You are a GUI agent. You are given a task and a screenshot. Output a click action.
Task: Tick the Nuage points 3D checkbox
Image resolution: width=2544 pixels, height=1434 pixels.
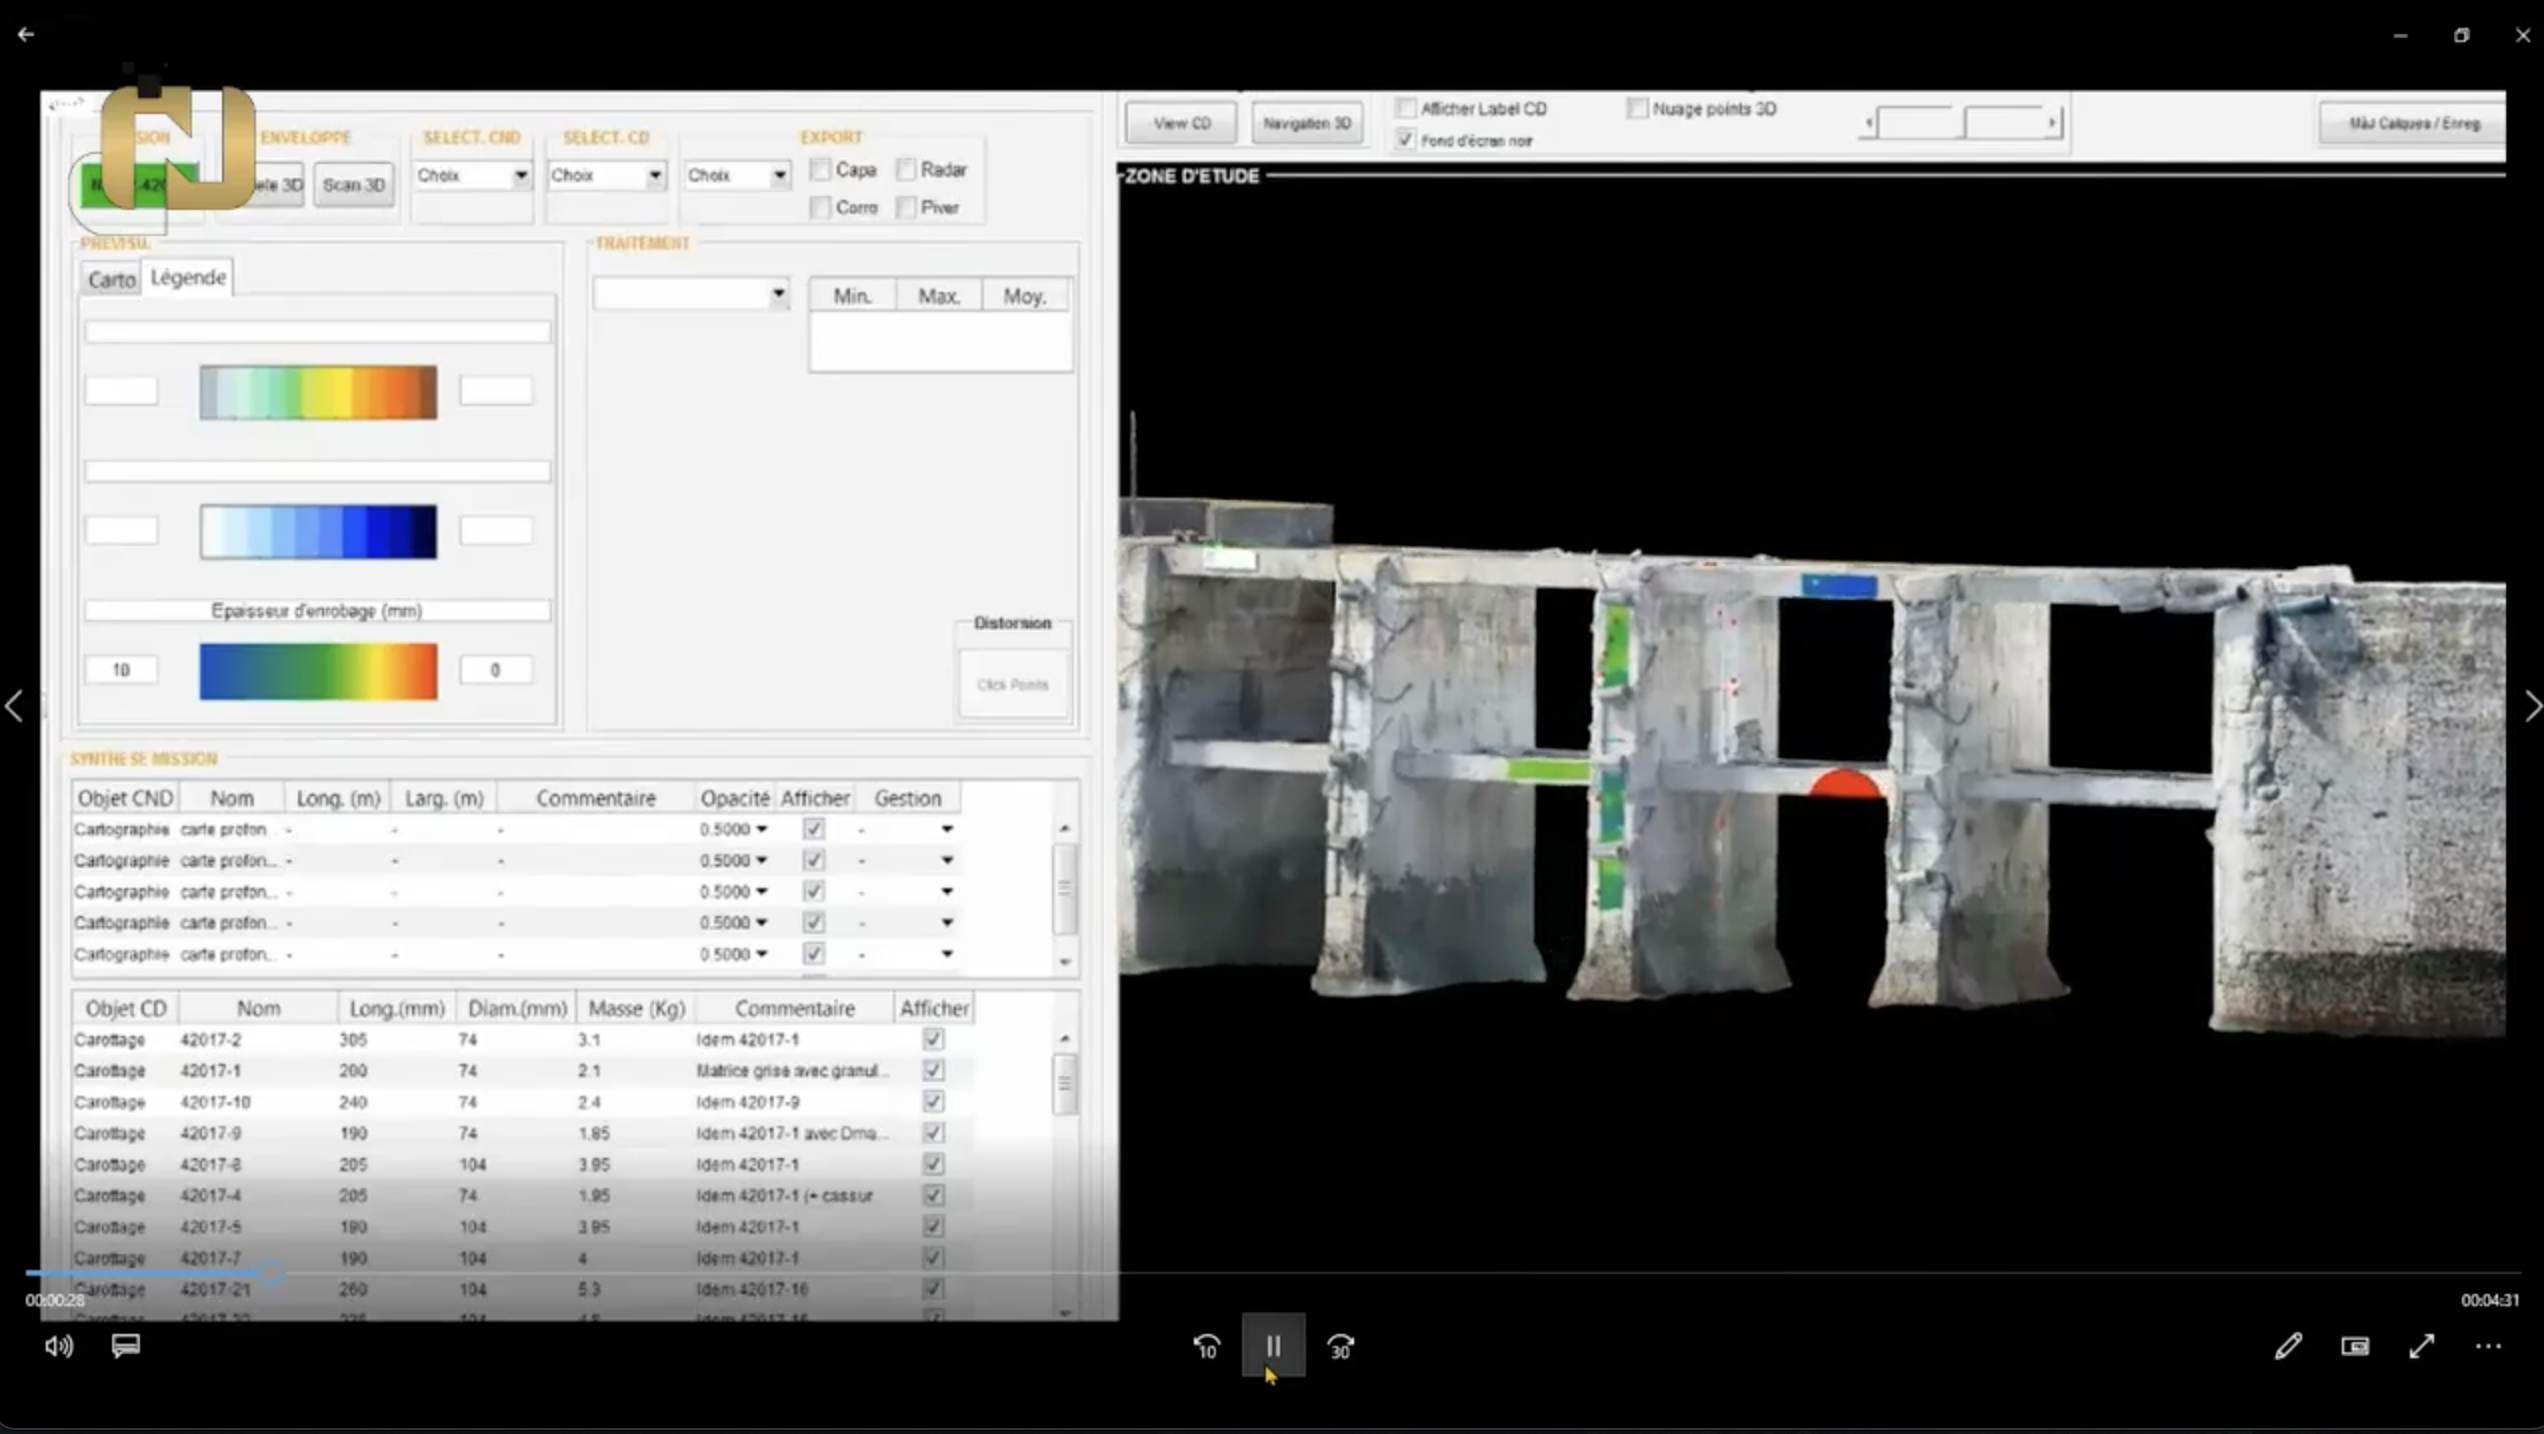click(x=1637, y=108)
